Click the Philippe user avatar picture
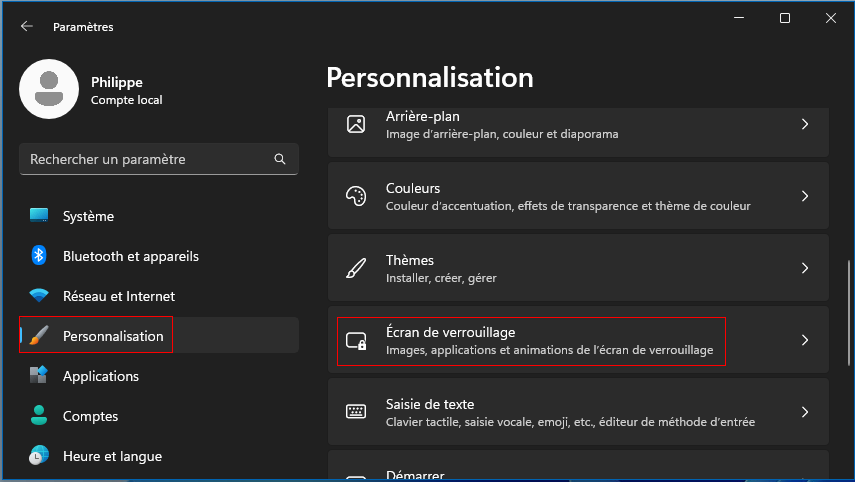Screen dimensions: 855x482 (49, 89)
